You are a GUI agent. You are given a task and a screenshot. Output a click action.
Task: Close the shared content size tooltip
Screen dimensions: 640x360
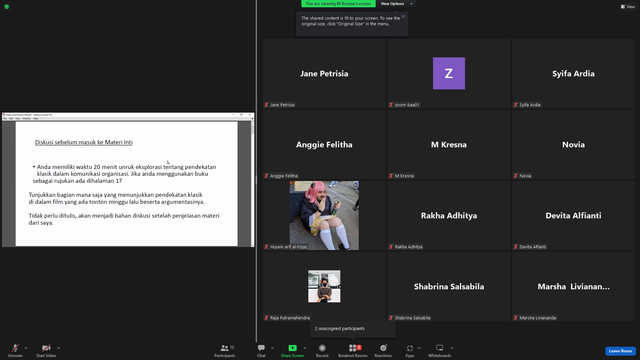click(403, 16)
